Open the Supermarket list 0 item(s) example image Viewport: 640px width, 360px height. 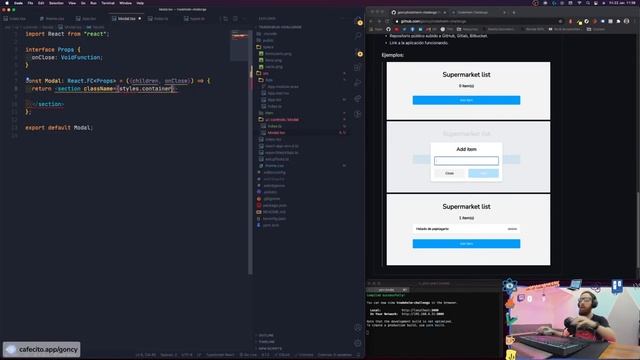point(468,91)
